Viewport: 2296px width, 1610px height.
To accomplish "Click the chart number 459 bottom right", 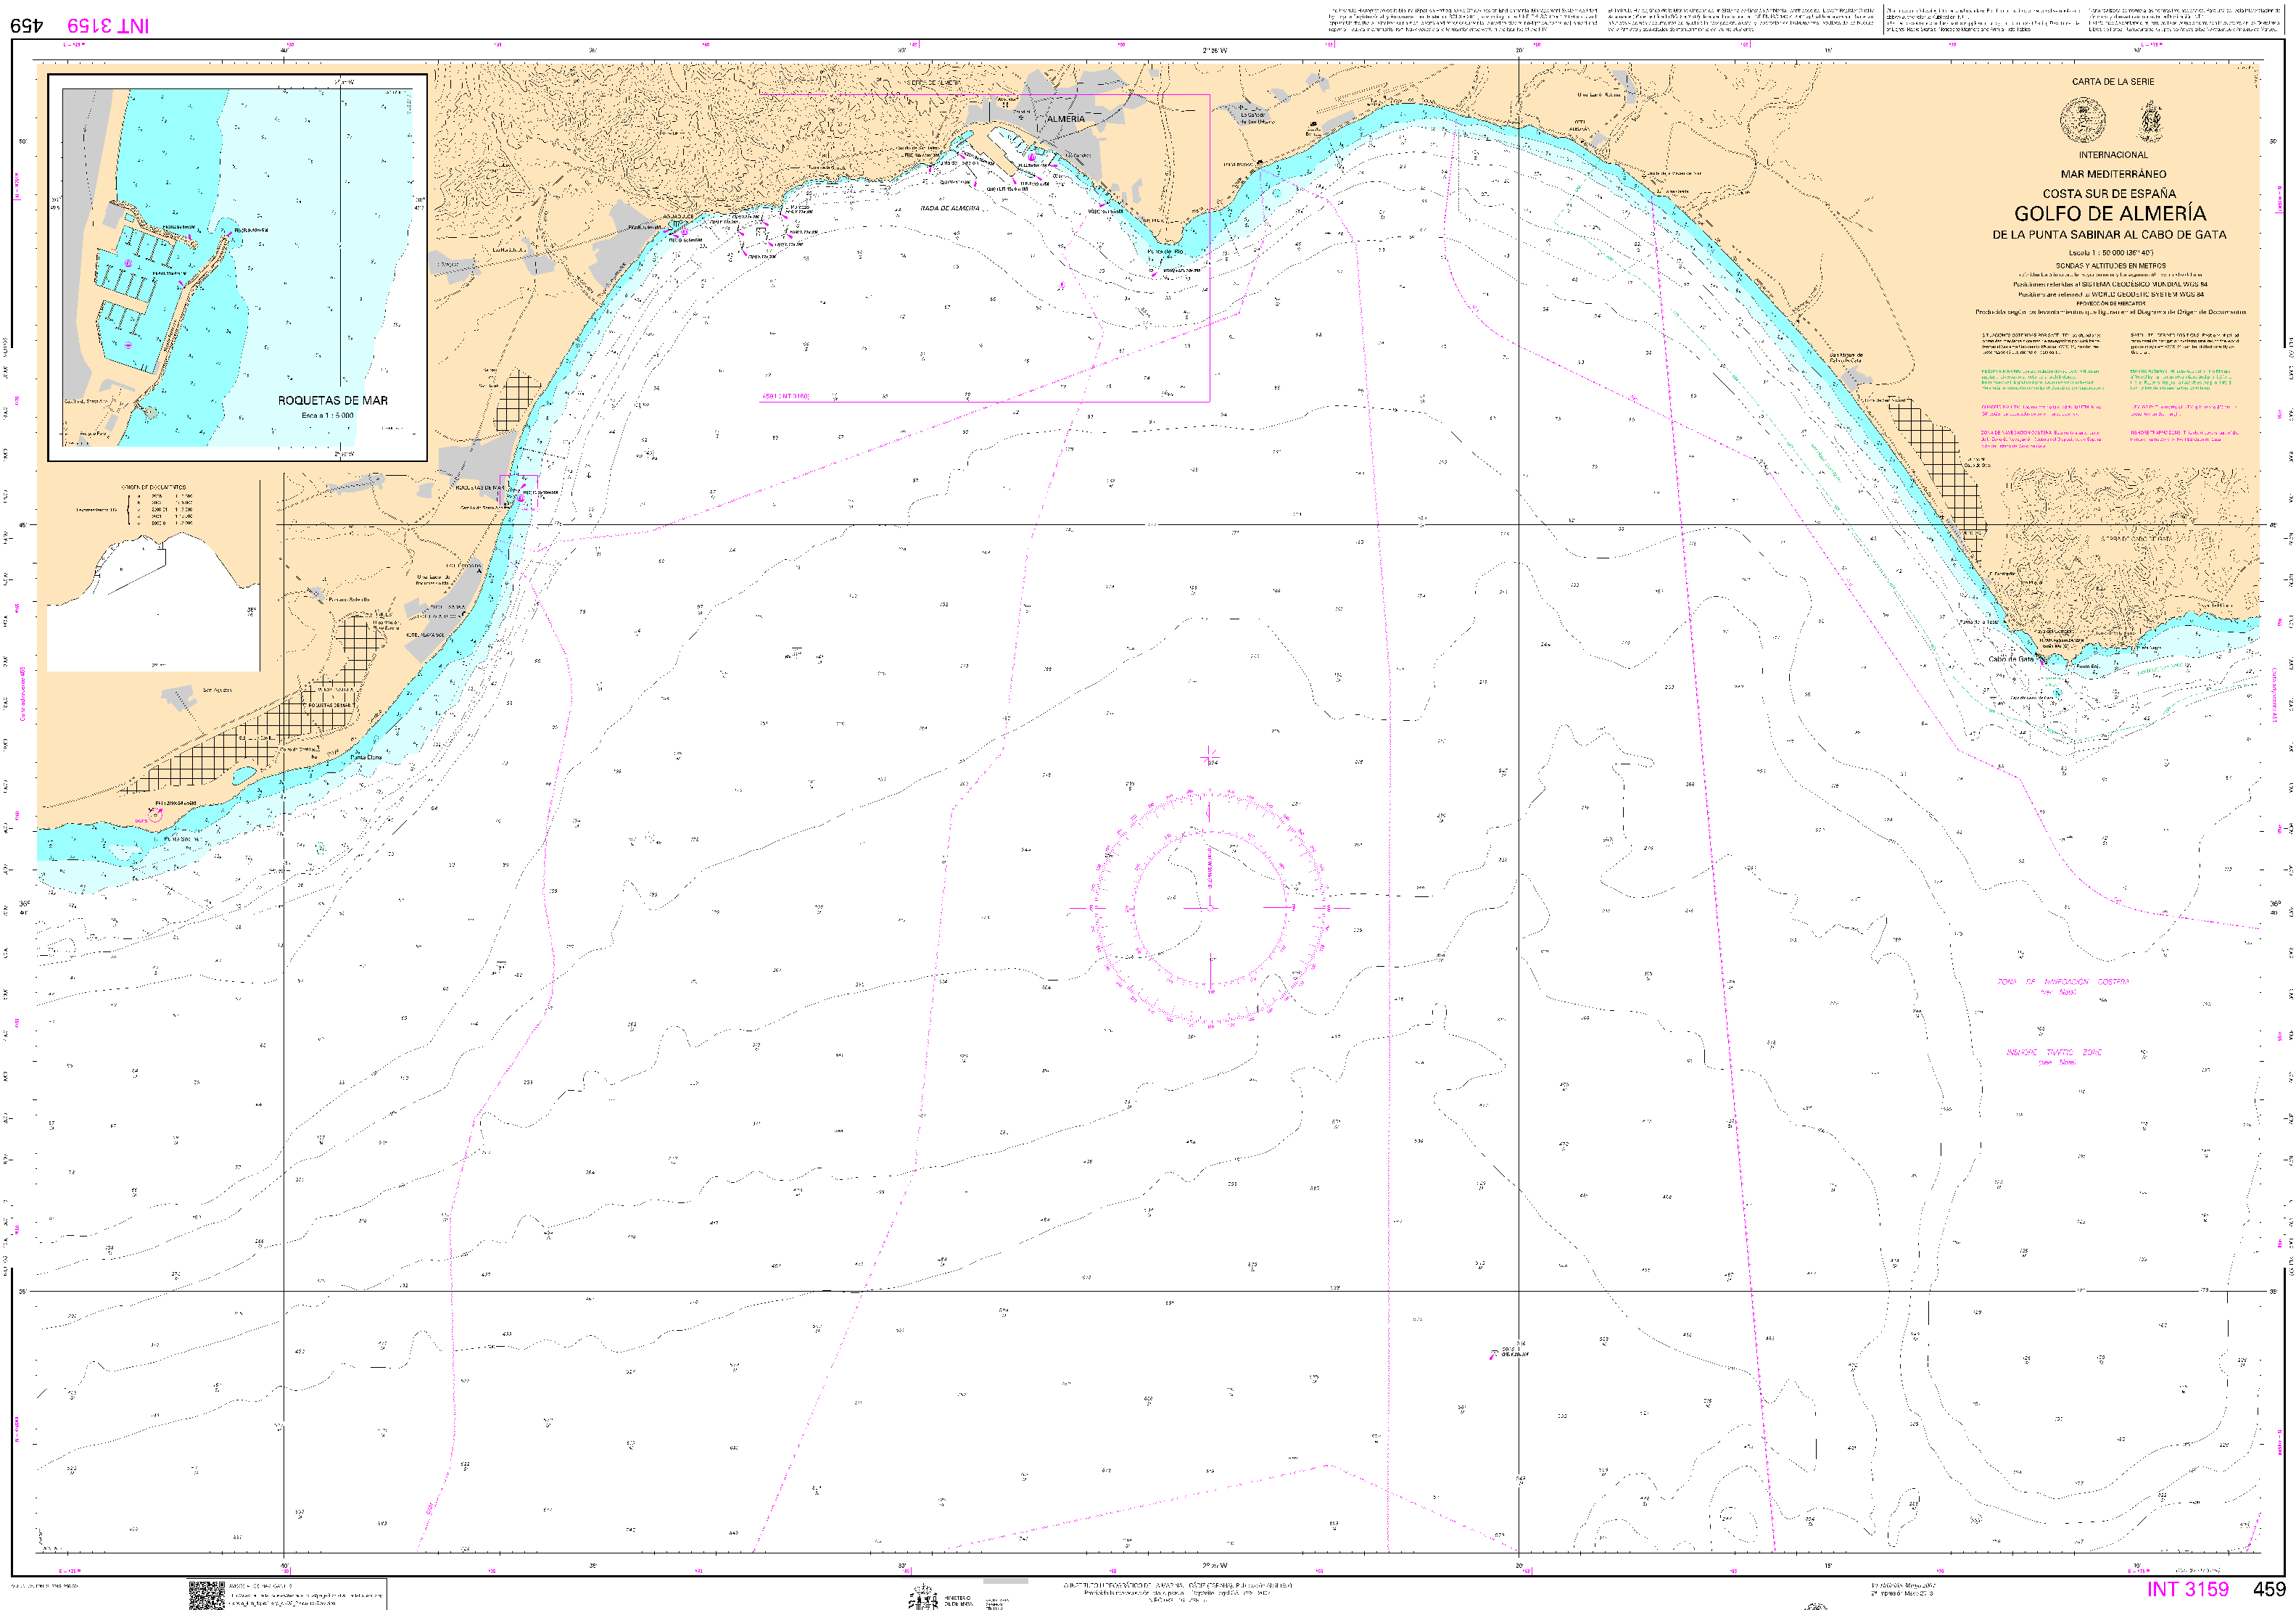I will click(2269, 1589).
